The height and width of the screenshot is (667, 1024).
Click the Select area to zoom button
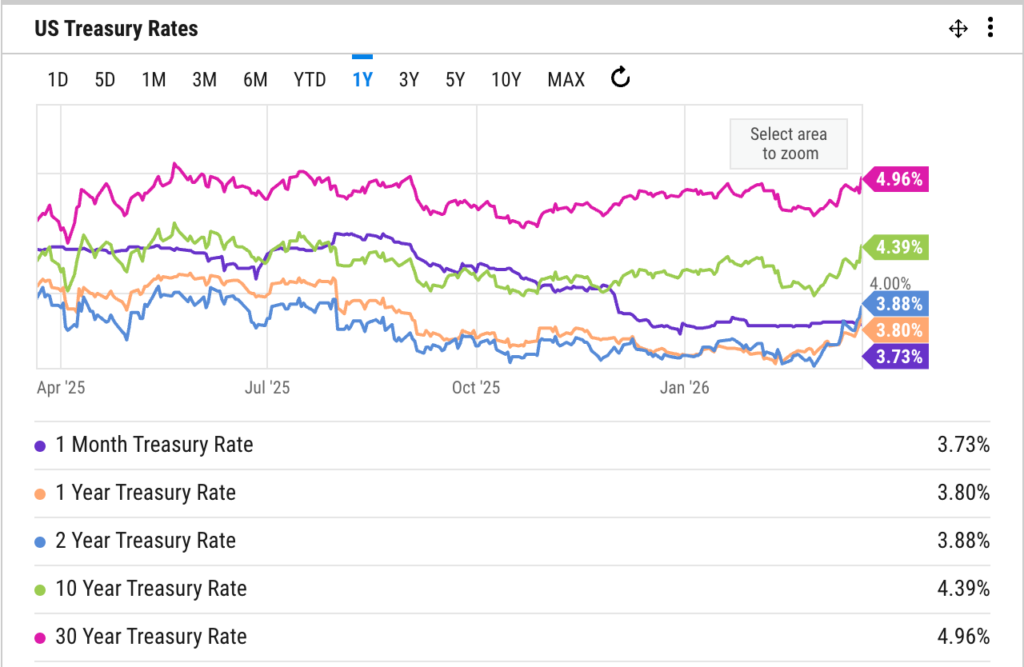pos(789,144)
